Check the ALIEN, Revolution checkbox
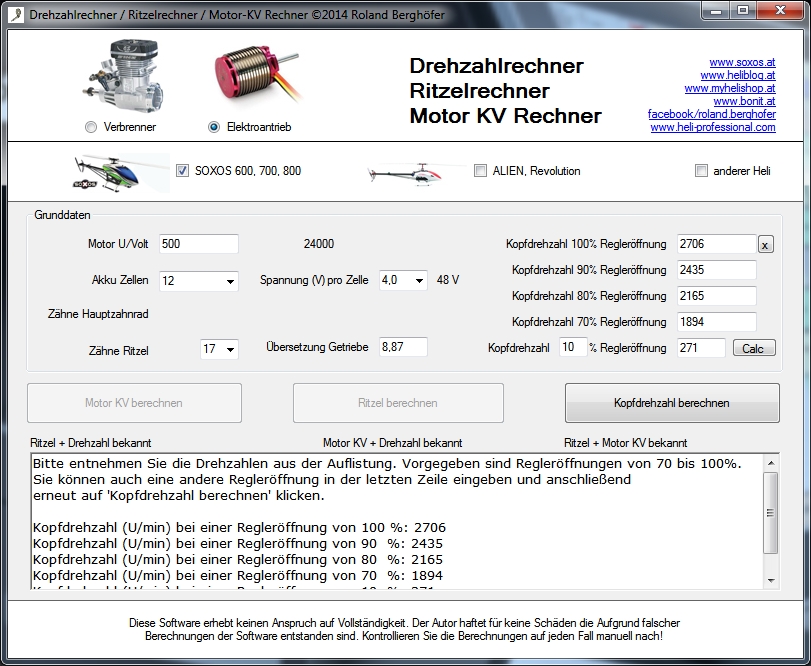 pos(480,171)
